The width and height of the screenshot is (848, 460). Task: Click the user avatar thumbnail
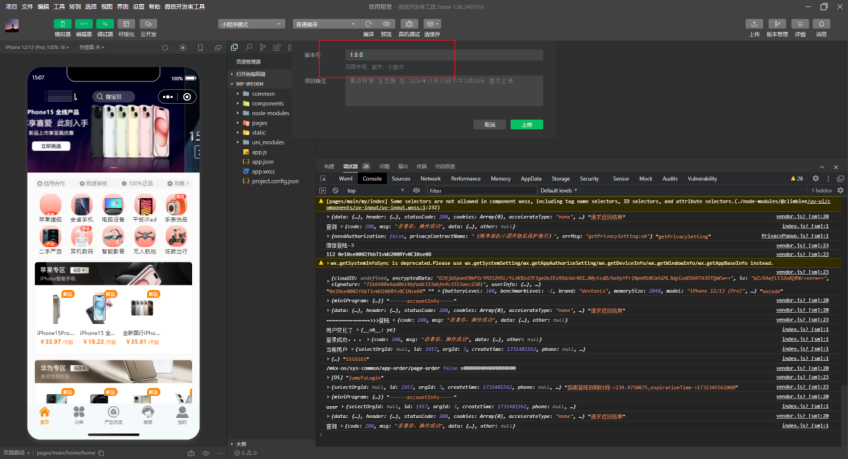pyautogui.click(x=12, y=25)
